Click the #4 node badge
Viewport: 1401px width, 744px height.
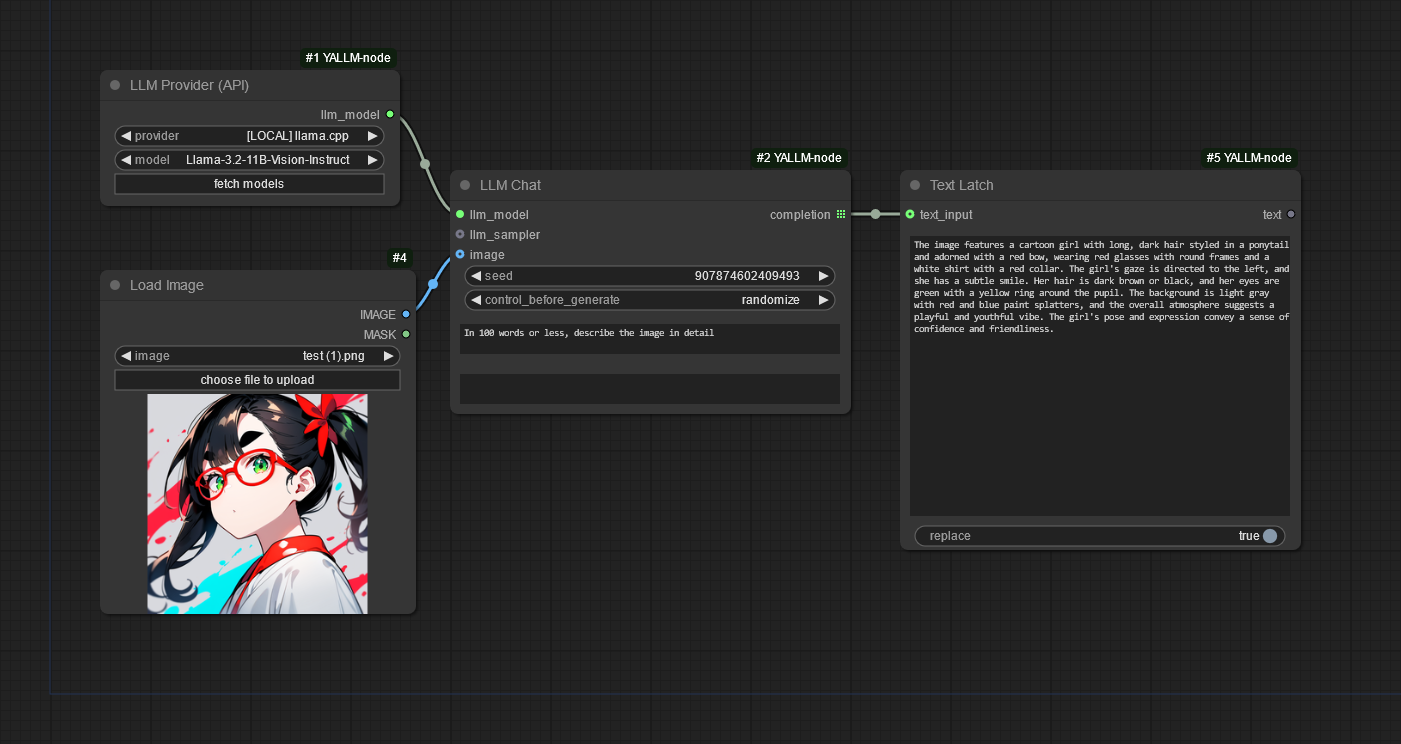400,258
